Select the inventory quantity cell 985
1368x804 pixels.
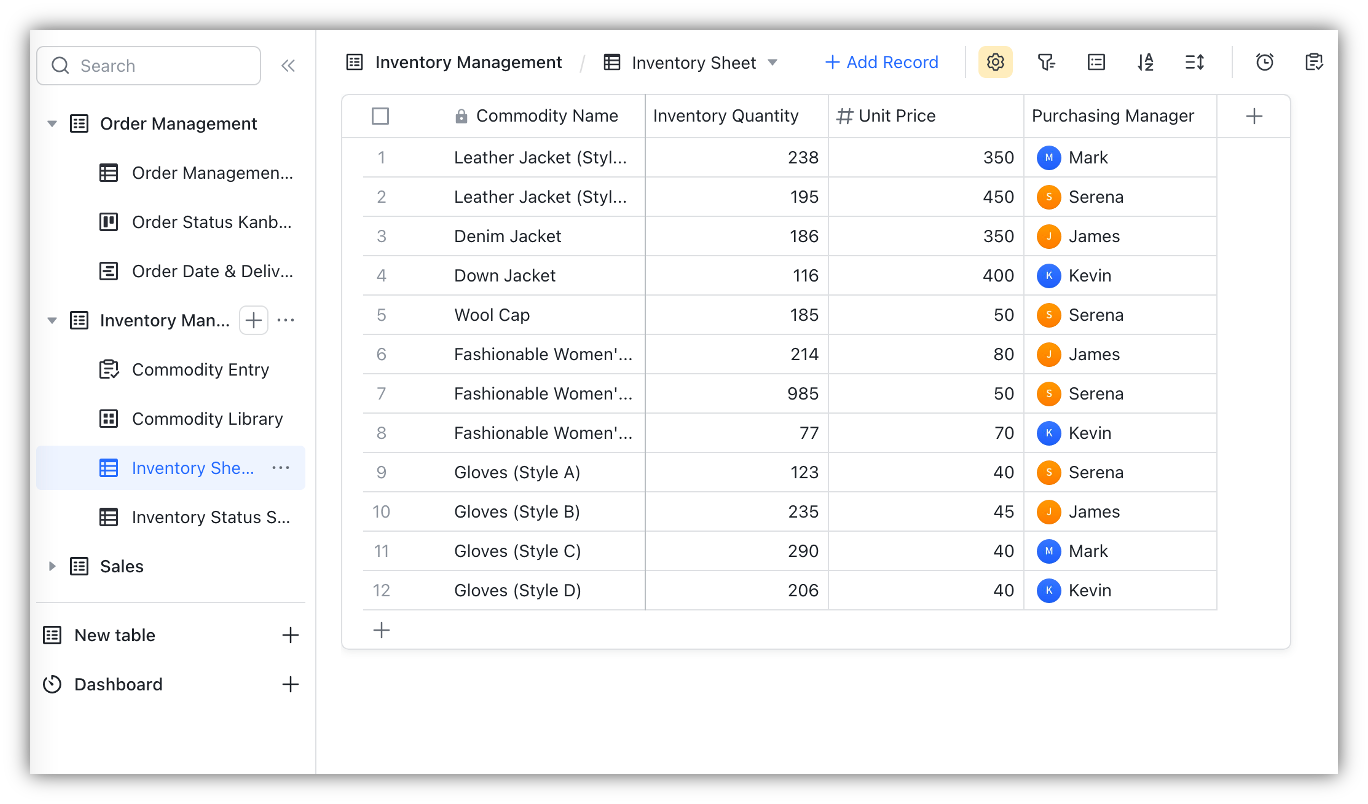point(737,394)
